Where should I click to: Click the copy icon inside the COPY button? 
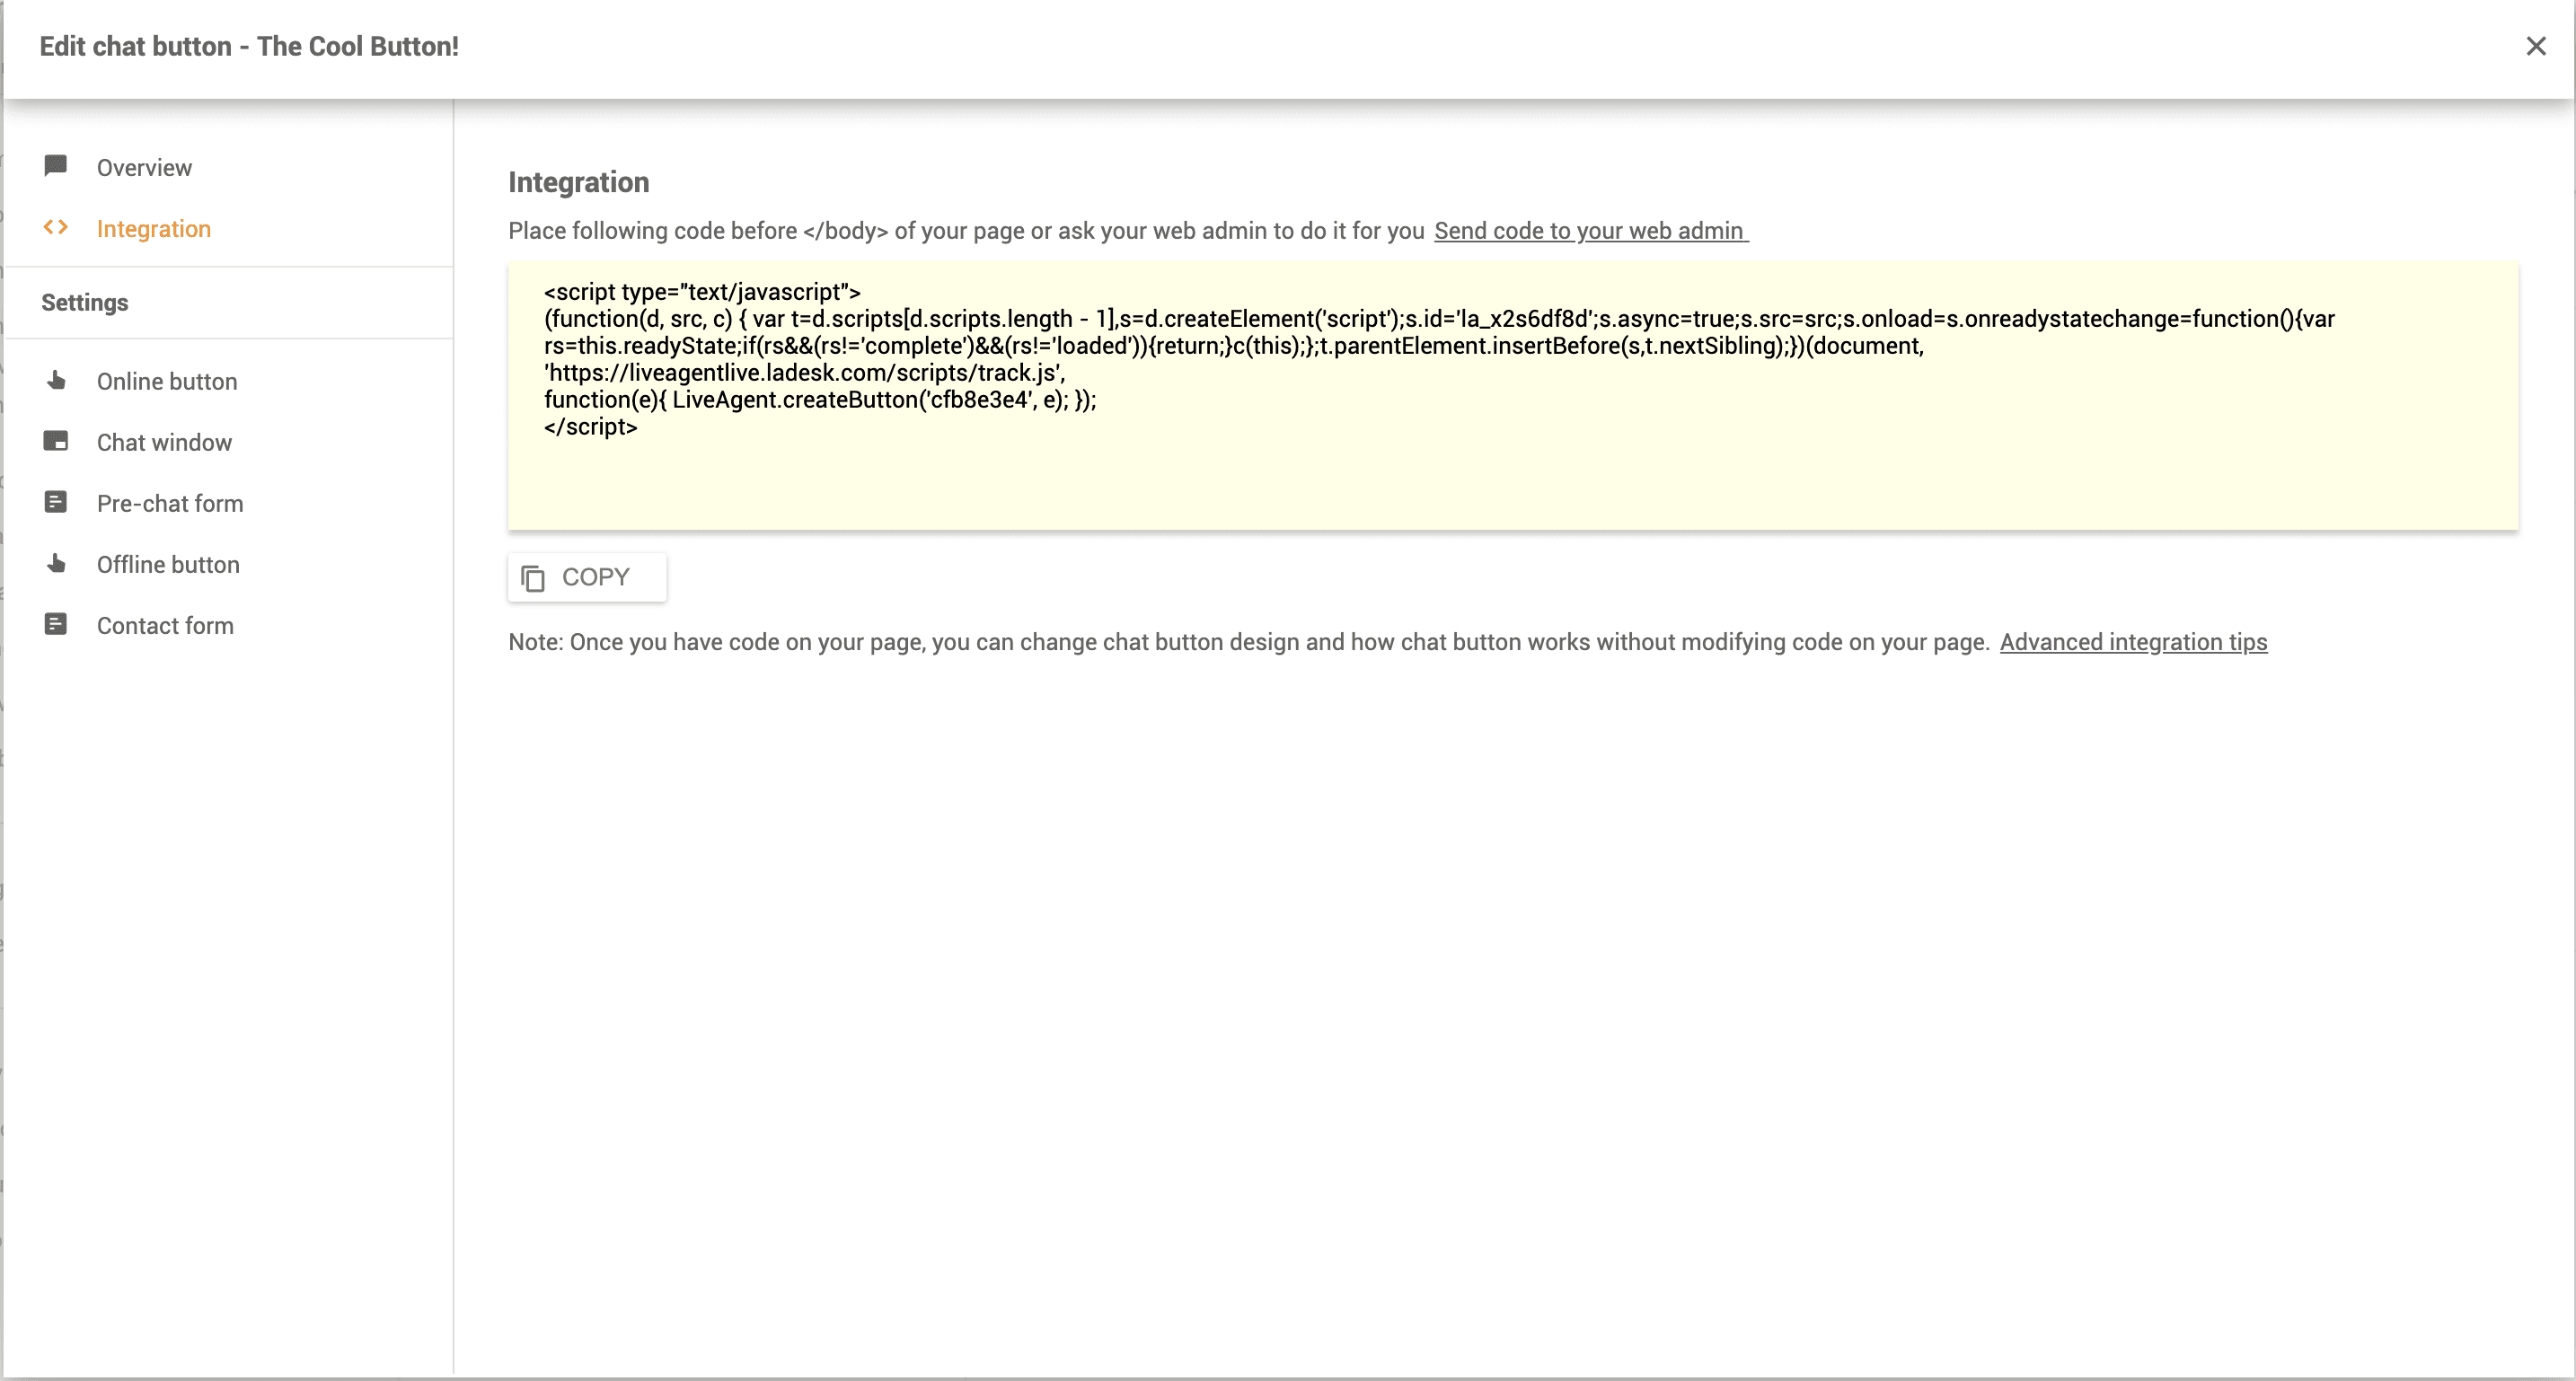(x=533, y=578)
